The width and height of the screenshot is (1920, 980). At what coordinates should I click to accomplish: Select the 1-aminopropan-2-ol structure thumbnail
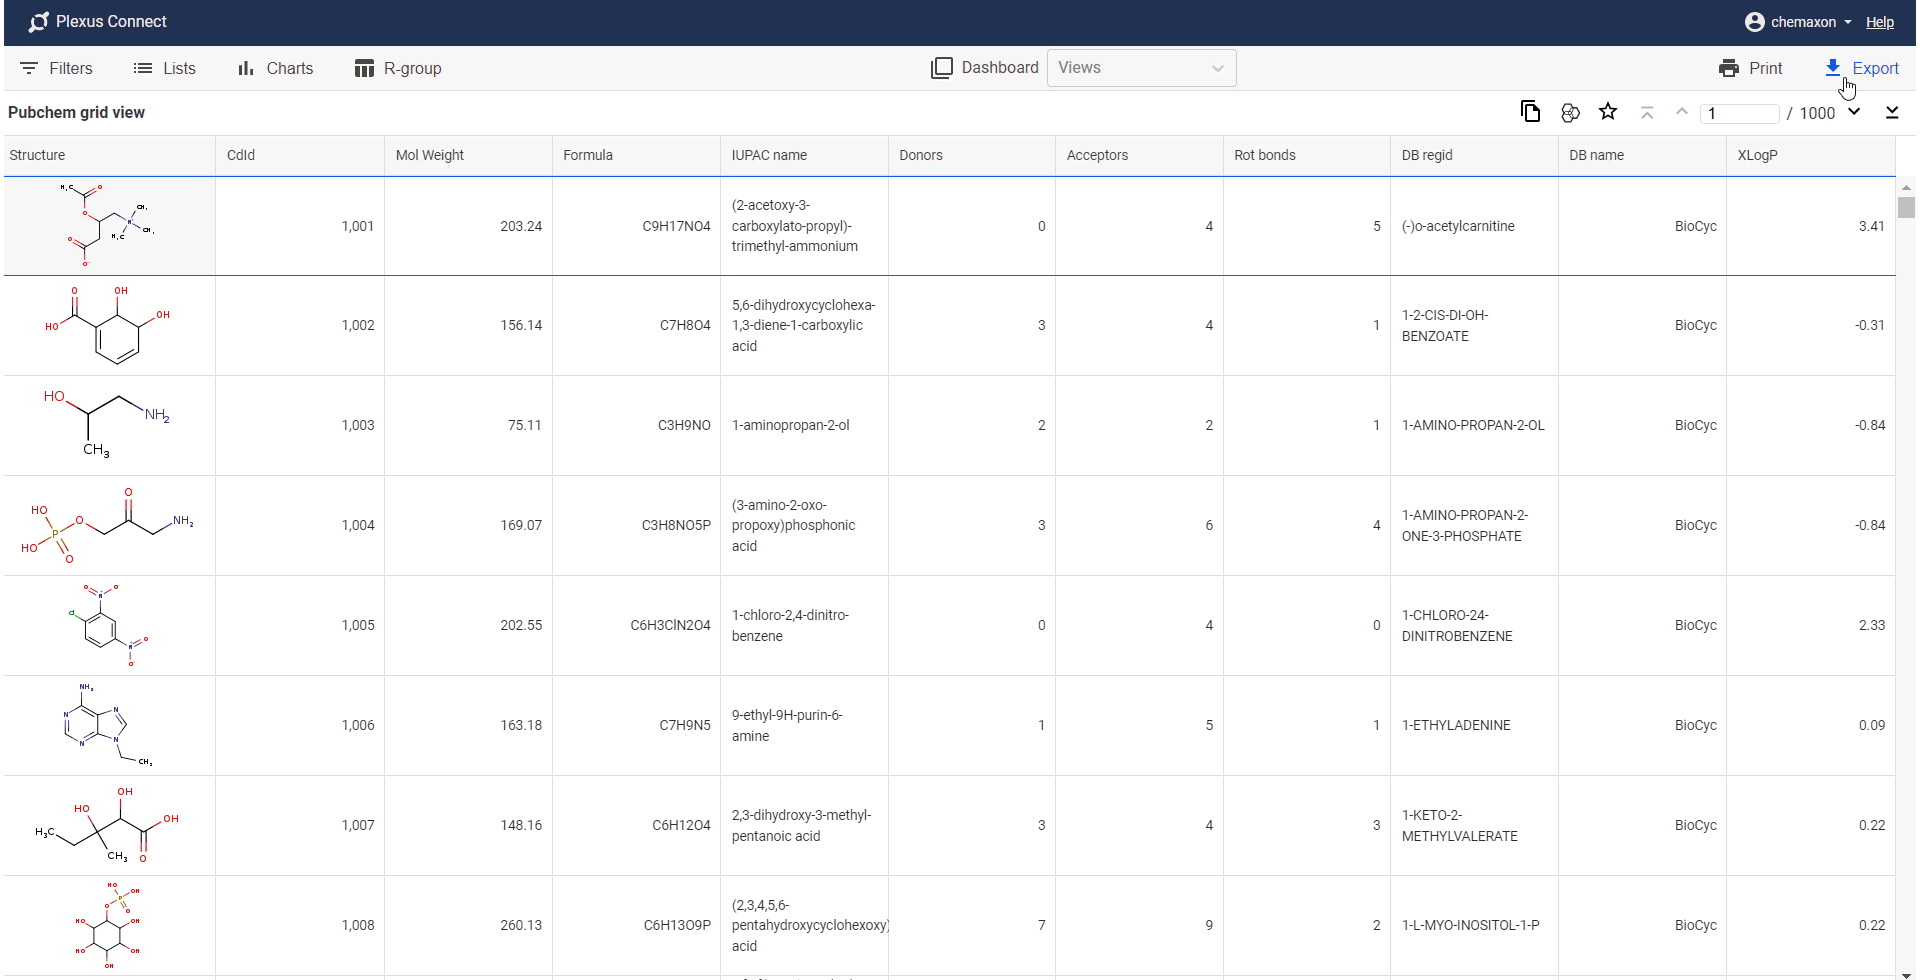click(x=108, y=425)
